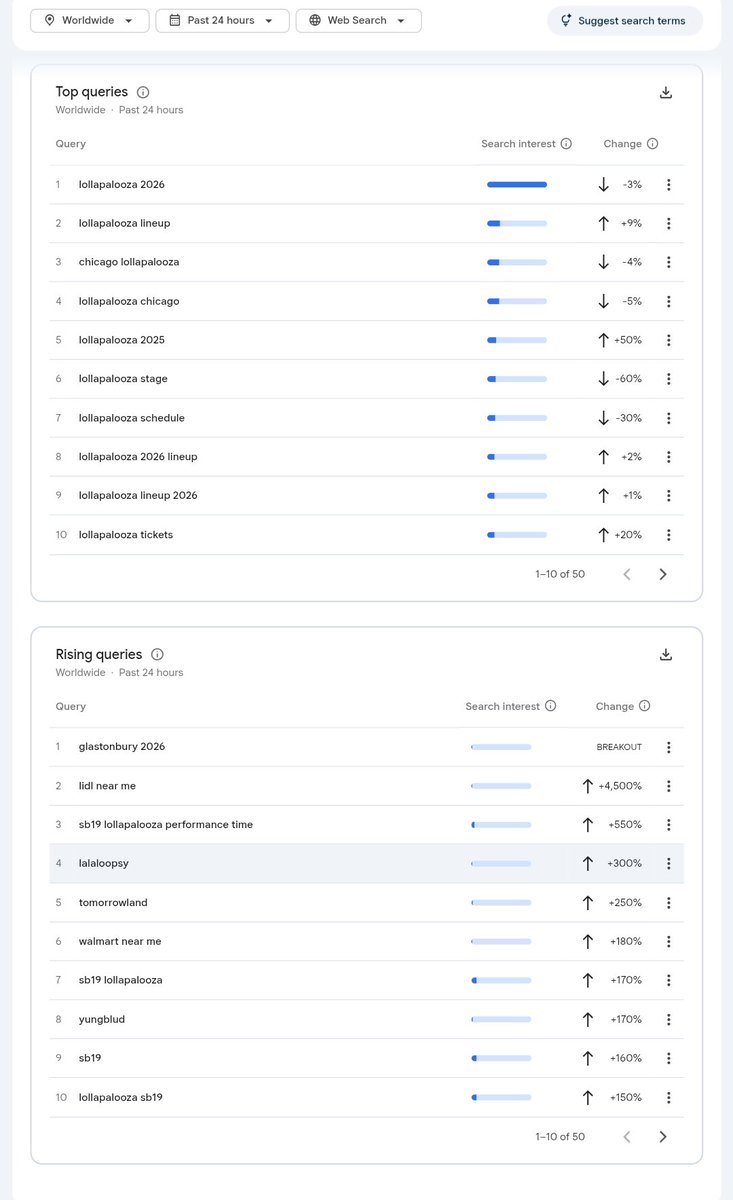Click the BREAKOUT change label
Screen dimensions: 733x1200
click(x=619, y=747)
